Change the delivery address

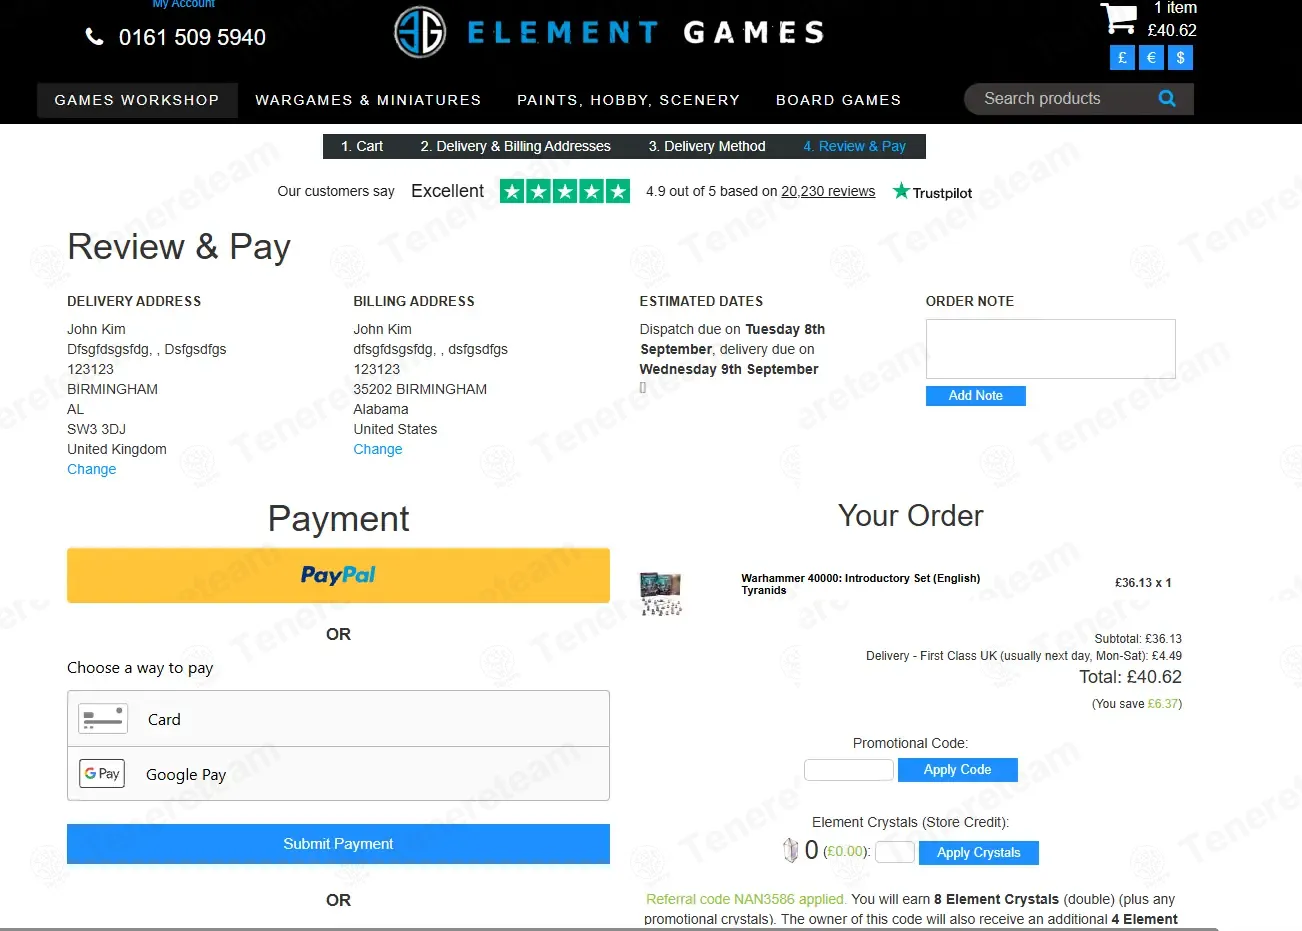click(x=92, y=469)
